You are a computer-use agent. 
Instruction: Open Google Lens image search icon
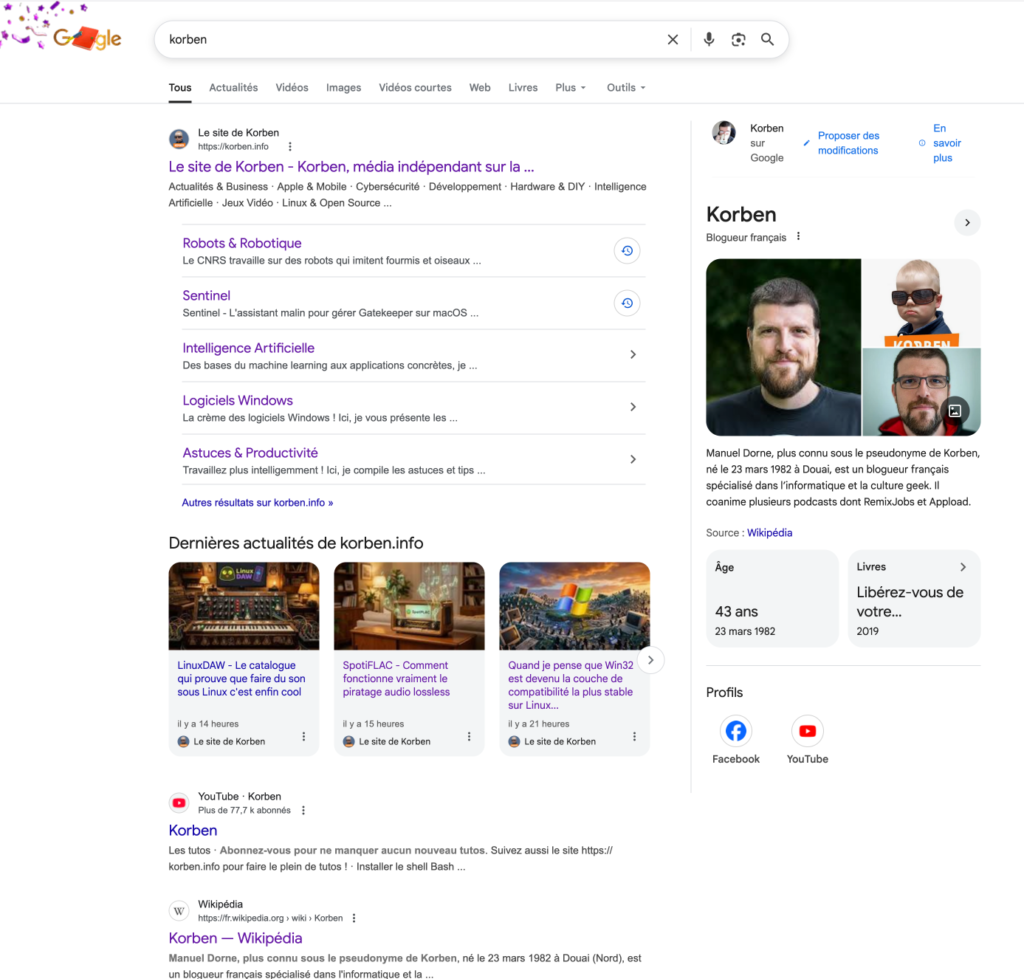pos(738,40)
